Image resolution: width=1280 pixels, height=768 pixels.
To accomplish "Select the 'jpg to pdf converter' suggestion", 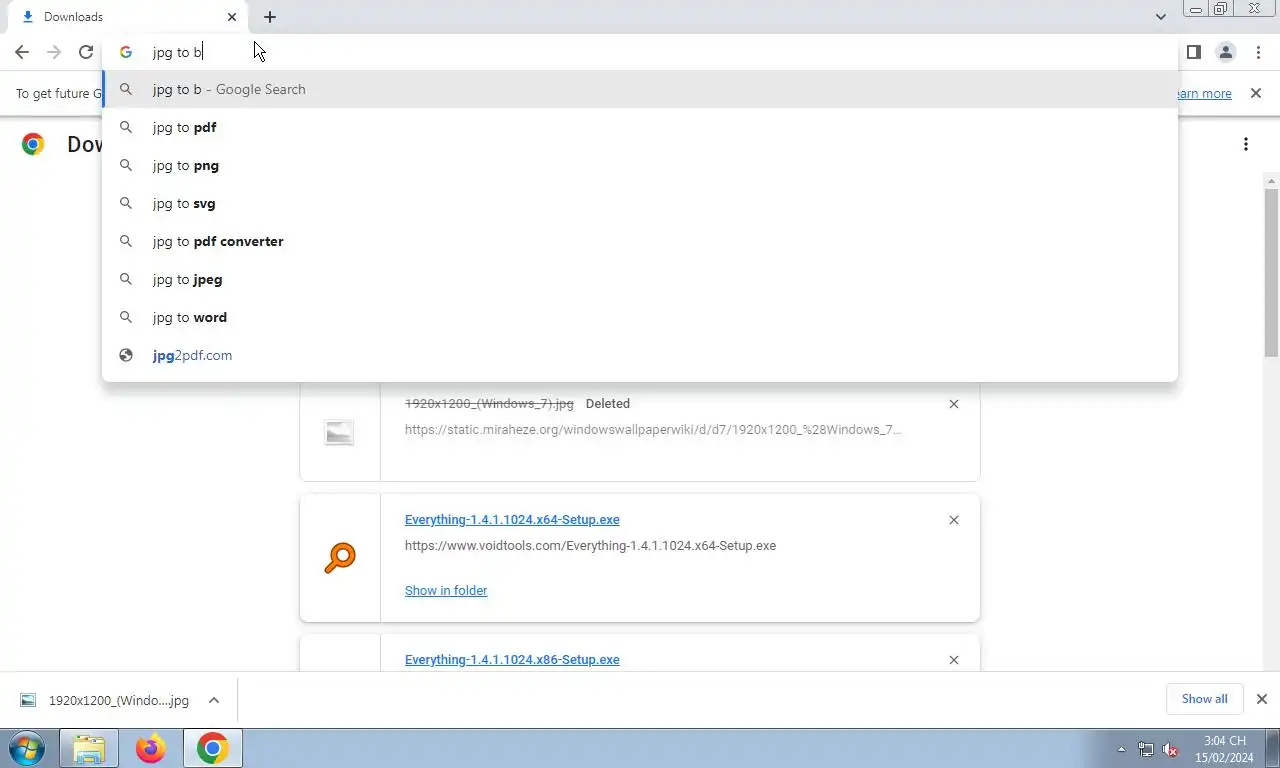I will pyautogui.click(x=640, y=241).
